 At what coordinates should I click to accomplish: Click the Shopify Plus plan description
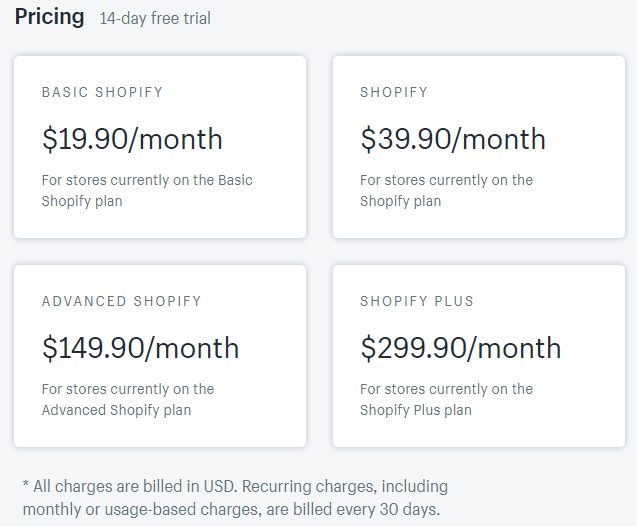tap(446, 400)
